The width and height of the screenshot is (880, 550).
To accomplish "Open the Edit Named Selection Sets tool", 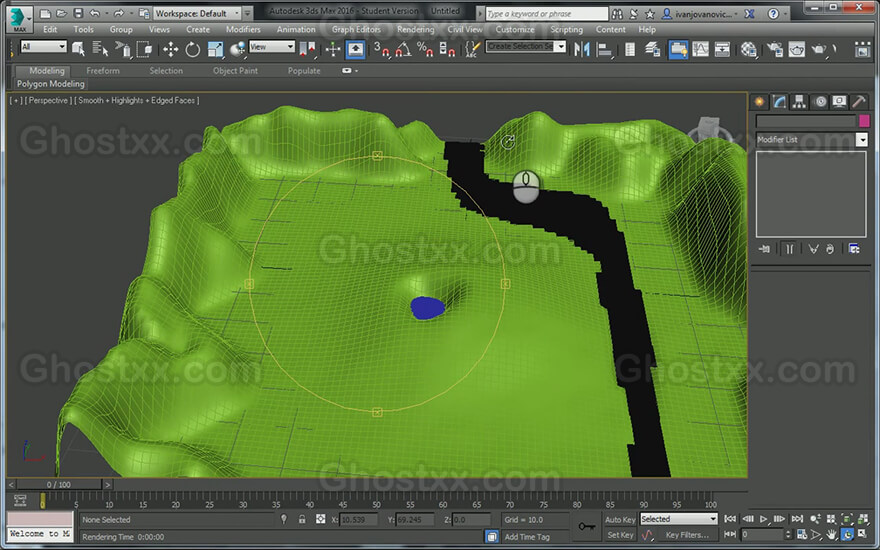I will (x=473, y=49).
